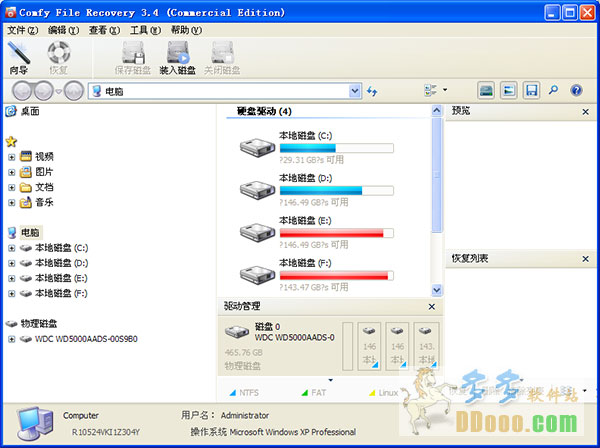Click the red E: drive usage bar
Image resolution: width=600 pixels, height=448 pixels.
click(337, 233)
